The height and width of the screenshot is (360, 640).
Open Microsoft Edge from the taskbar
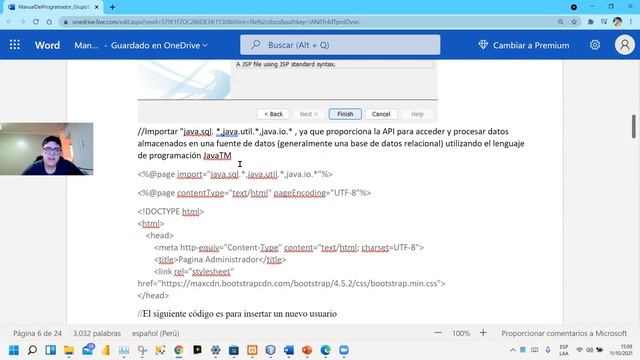click(x=325, y=350)
